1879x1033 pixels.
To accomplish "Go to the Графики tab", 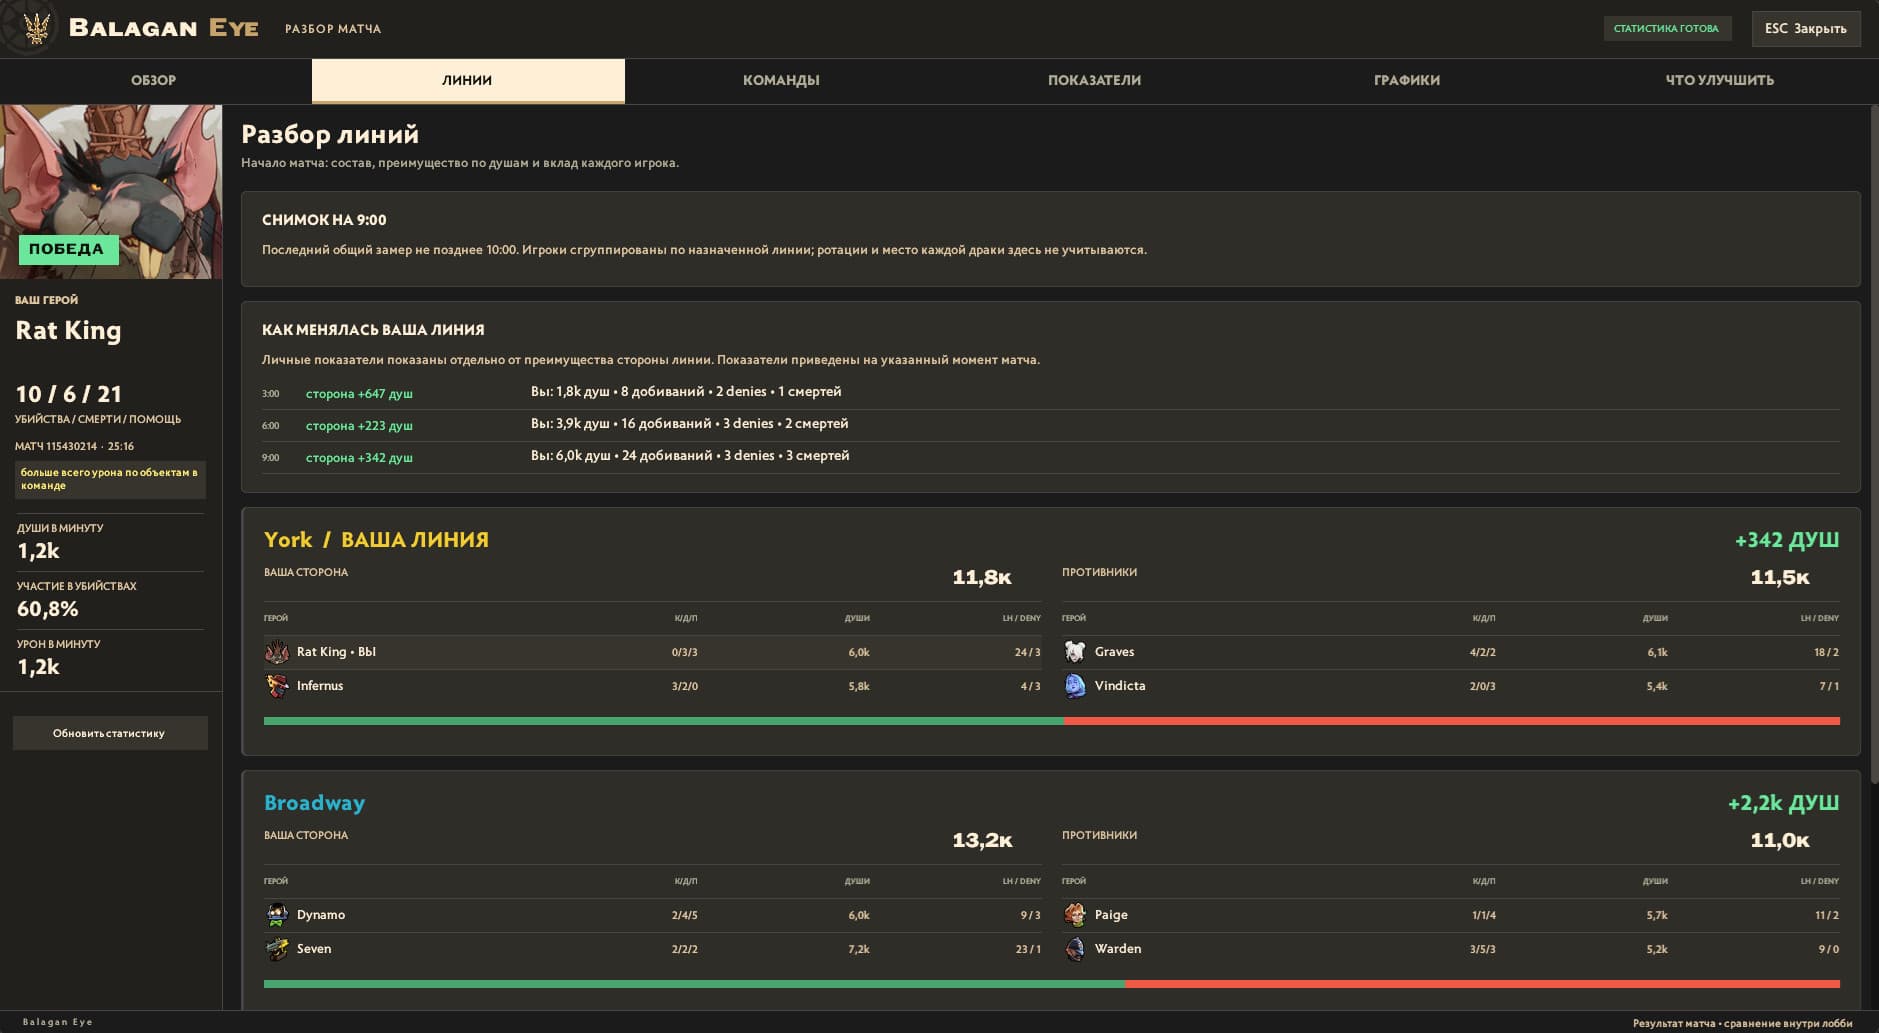I will click(x=1407, y=80).
